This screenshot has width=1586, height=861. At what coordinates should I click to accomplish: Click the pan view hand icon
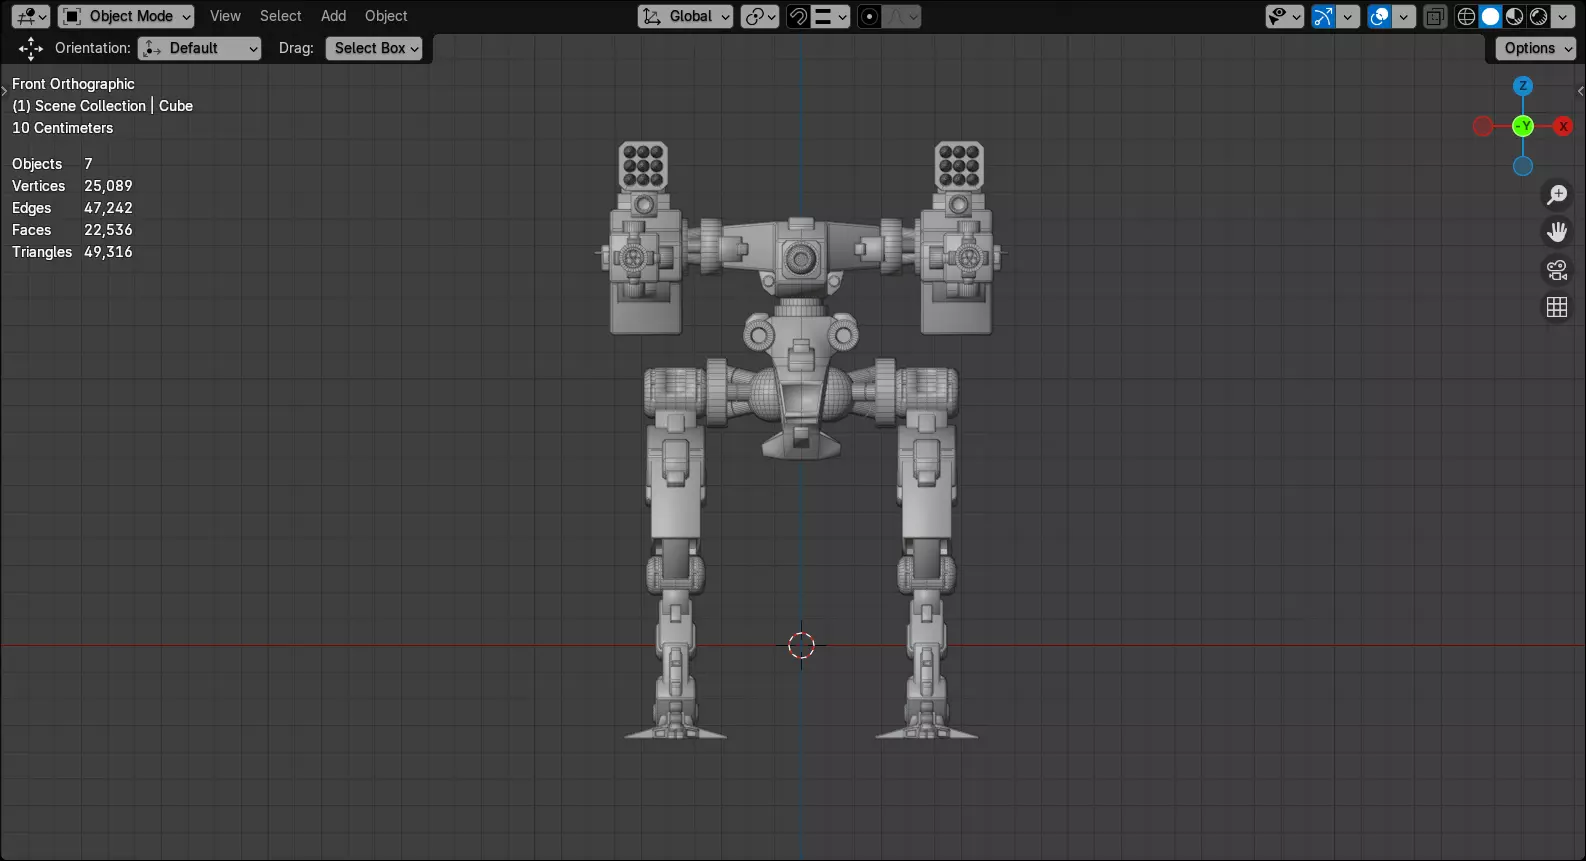click(x=1557, y=232)
